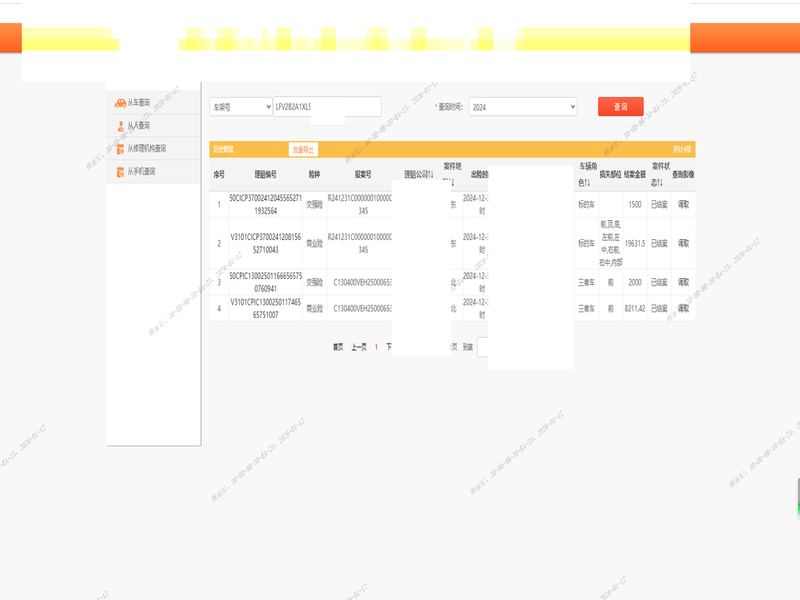Click 调取 on the 19631.5 amount row
The height and width of the screenshot is (600, 800).
684,243
